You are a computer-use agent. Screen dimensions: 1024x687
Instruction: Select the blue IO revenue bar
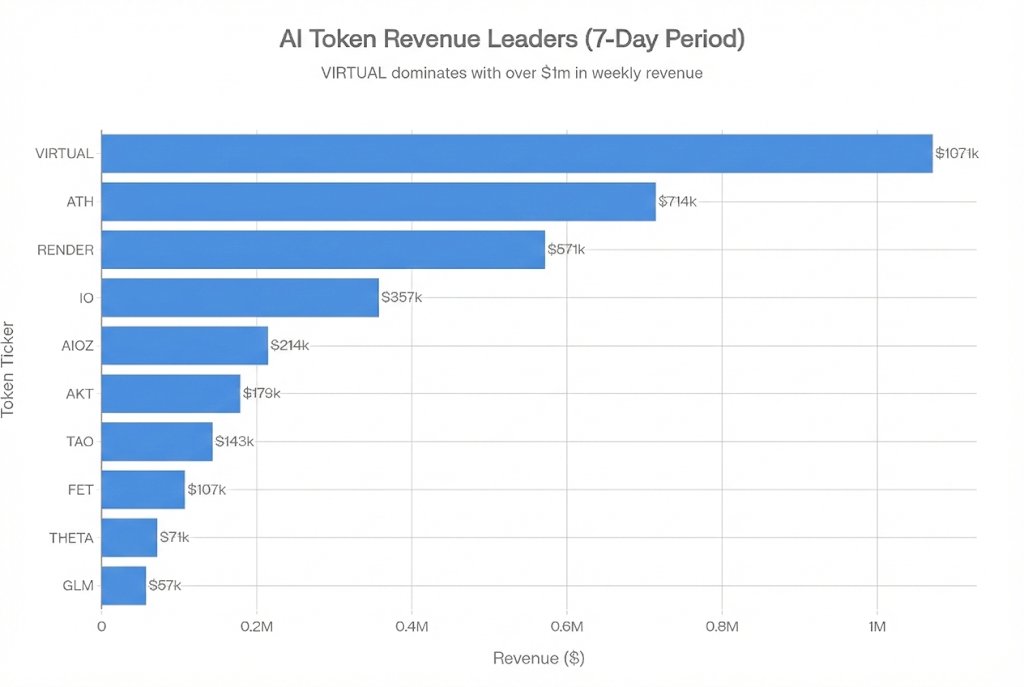pos(240,297)
